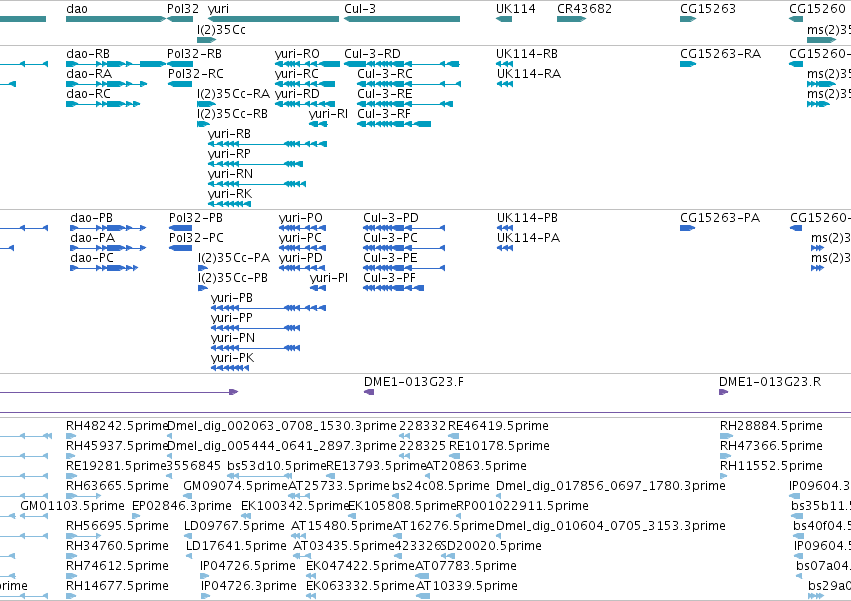The height and width of the screenshot is (601, 851).
Task: Select transcript yuri-RP
Action: tap(229, 154)
